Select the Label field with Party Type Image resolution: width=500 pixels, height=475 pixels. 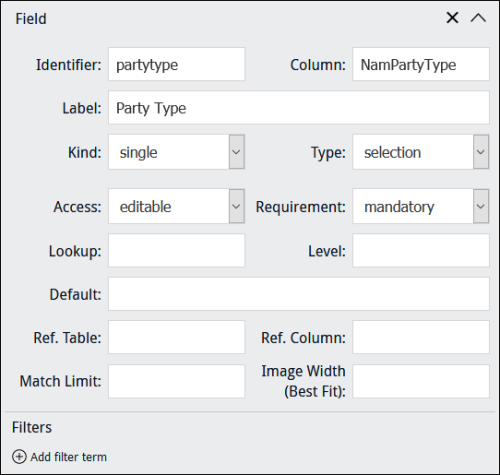click(x=299, y=108)
